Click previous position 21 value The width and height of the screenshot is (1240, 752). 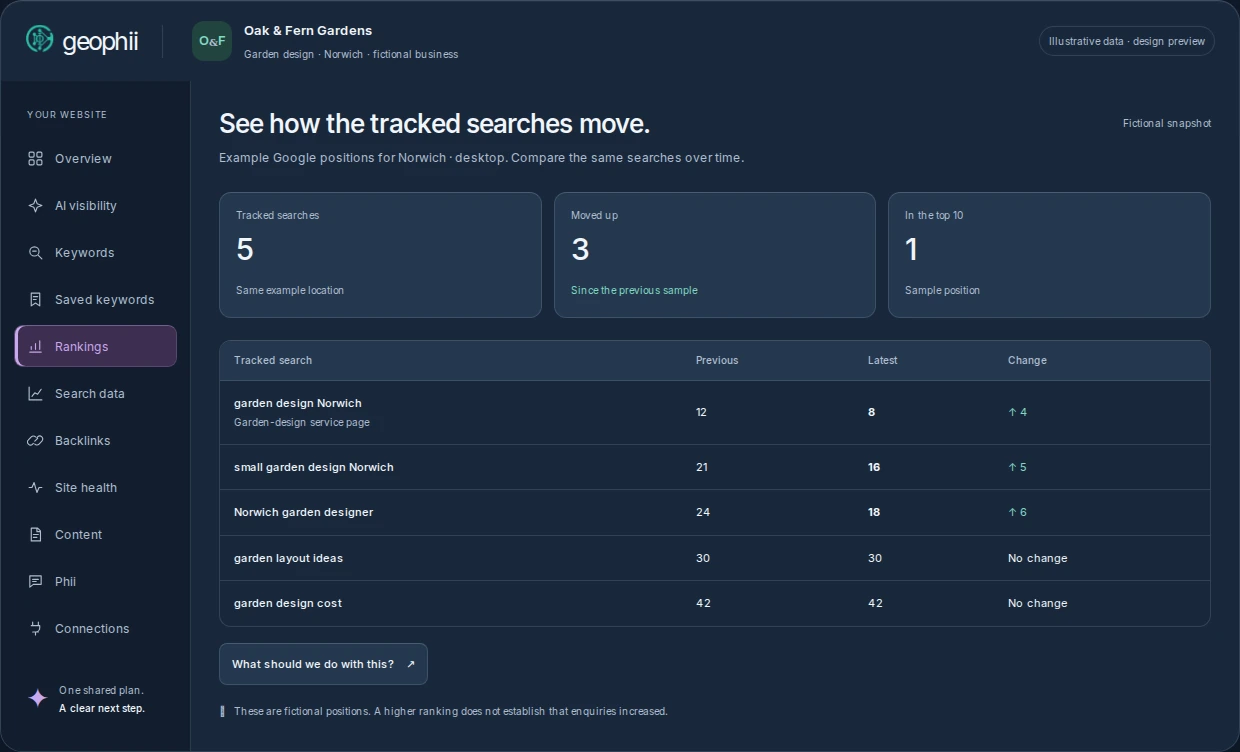[x=703, y=467]
